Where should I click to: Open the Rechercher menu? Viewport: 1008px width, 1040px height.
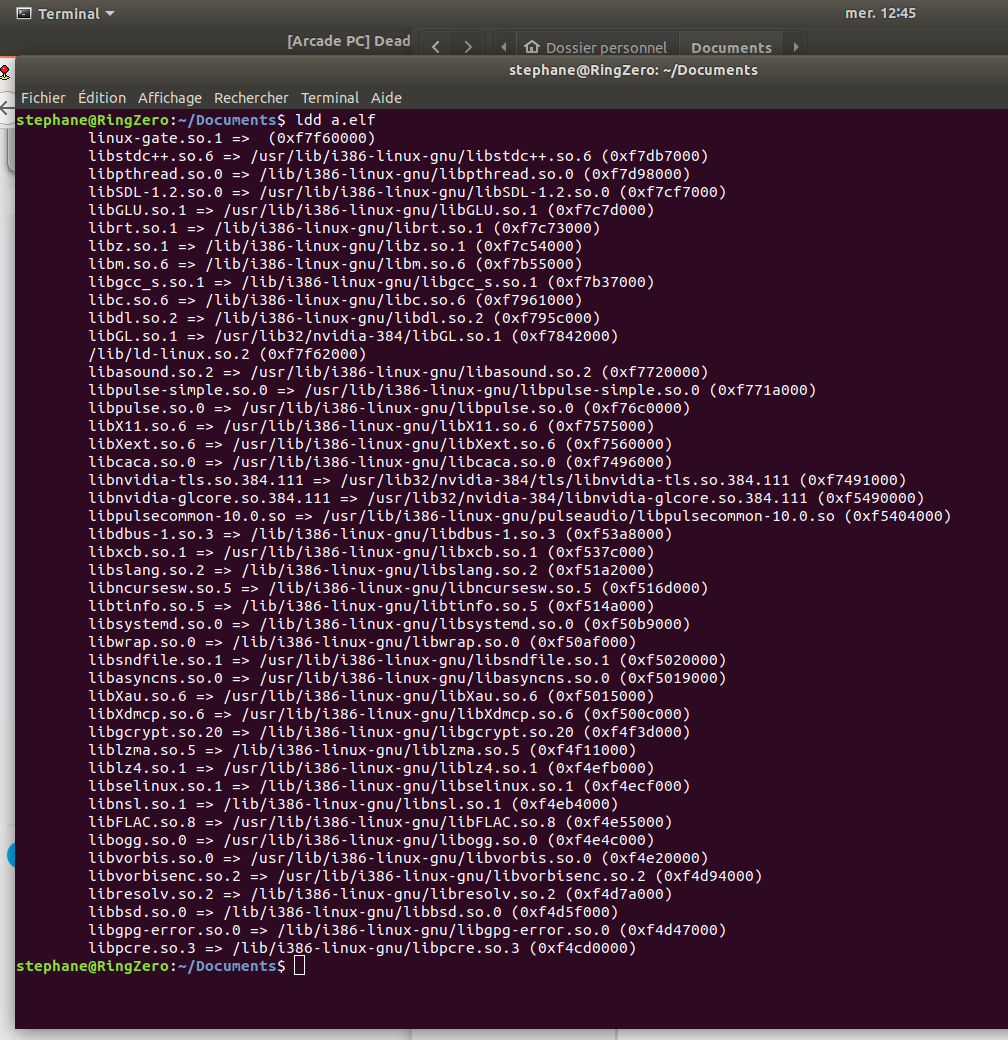(251, 98)
